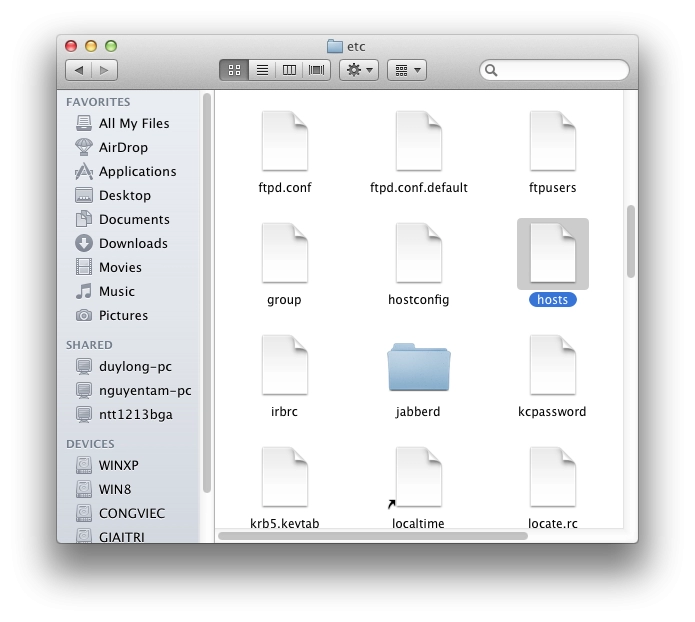Click the hostconfig file name label
This screenshot has height=622, width=695.
coord(418,300)
